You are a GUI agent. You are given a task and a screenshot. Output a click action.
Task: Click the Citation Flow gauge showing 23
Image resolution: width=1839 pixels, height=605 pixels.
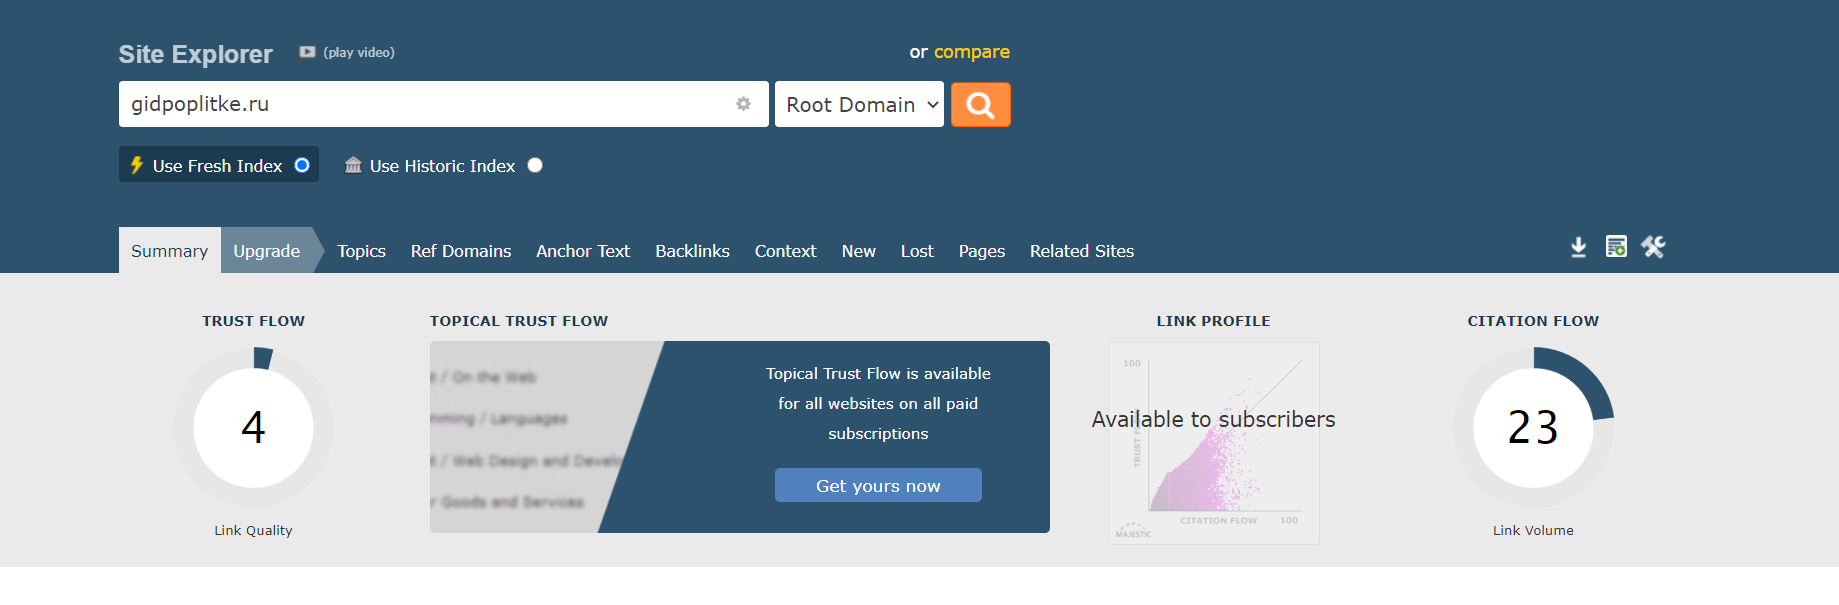point(1533,428)
